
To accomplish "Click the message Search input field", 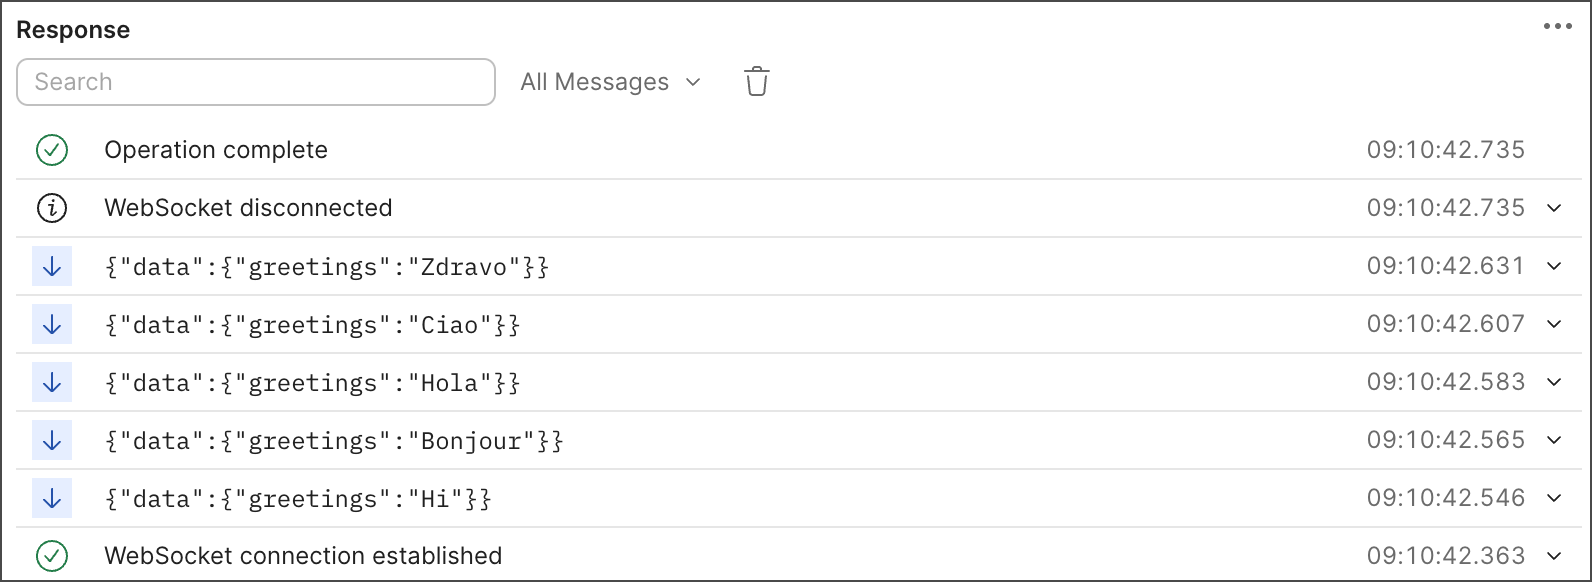I will point(256,82).
